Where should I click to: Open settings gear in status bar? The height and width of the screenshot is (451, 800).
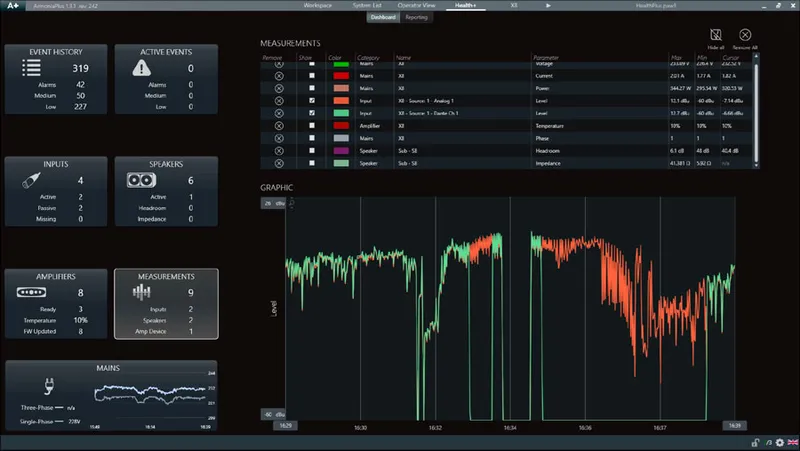(x=780, y=442)
